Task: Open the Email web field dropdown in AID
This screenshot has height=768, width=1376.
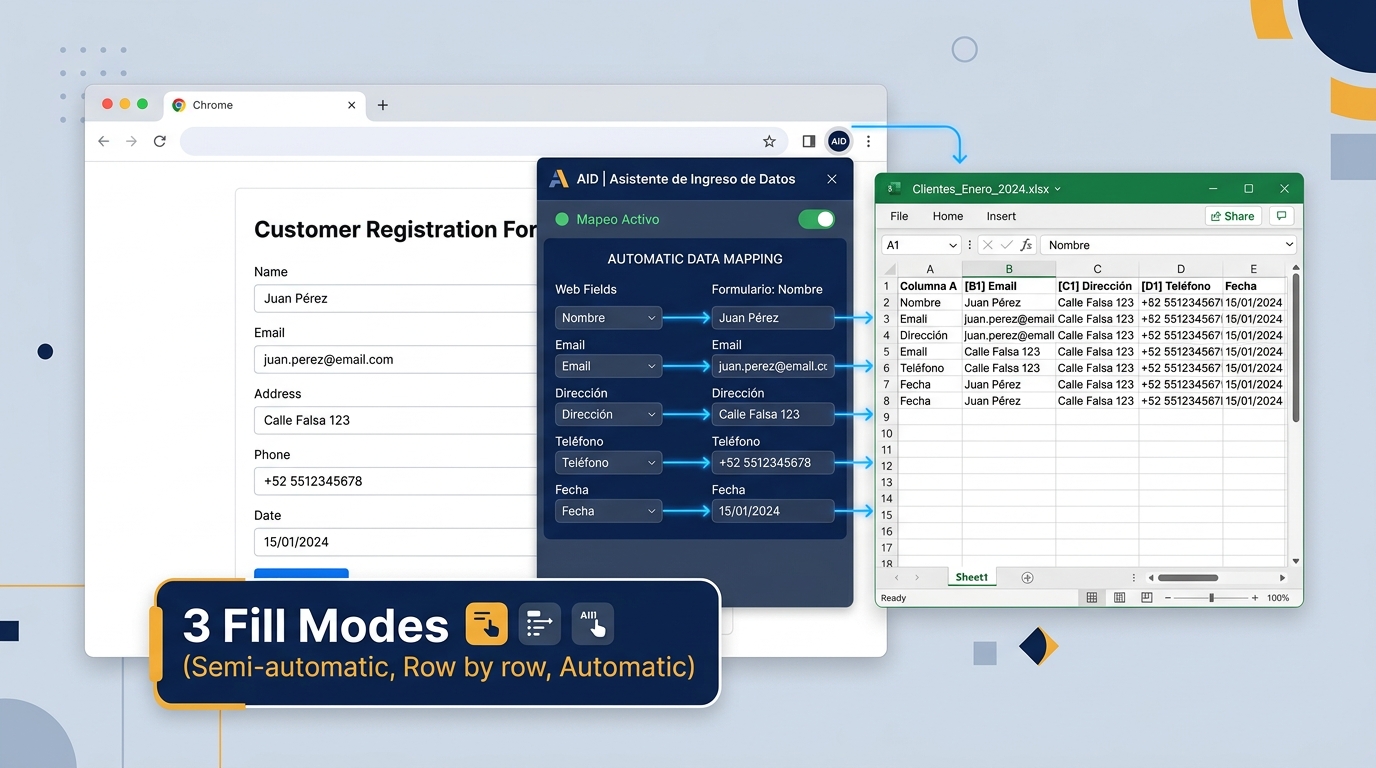Action: (x=608, y=366)
